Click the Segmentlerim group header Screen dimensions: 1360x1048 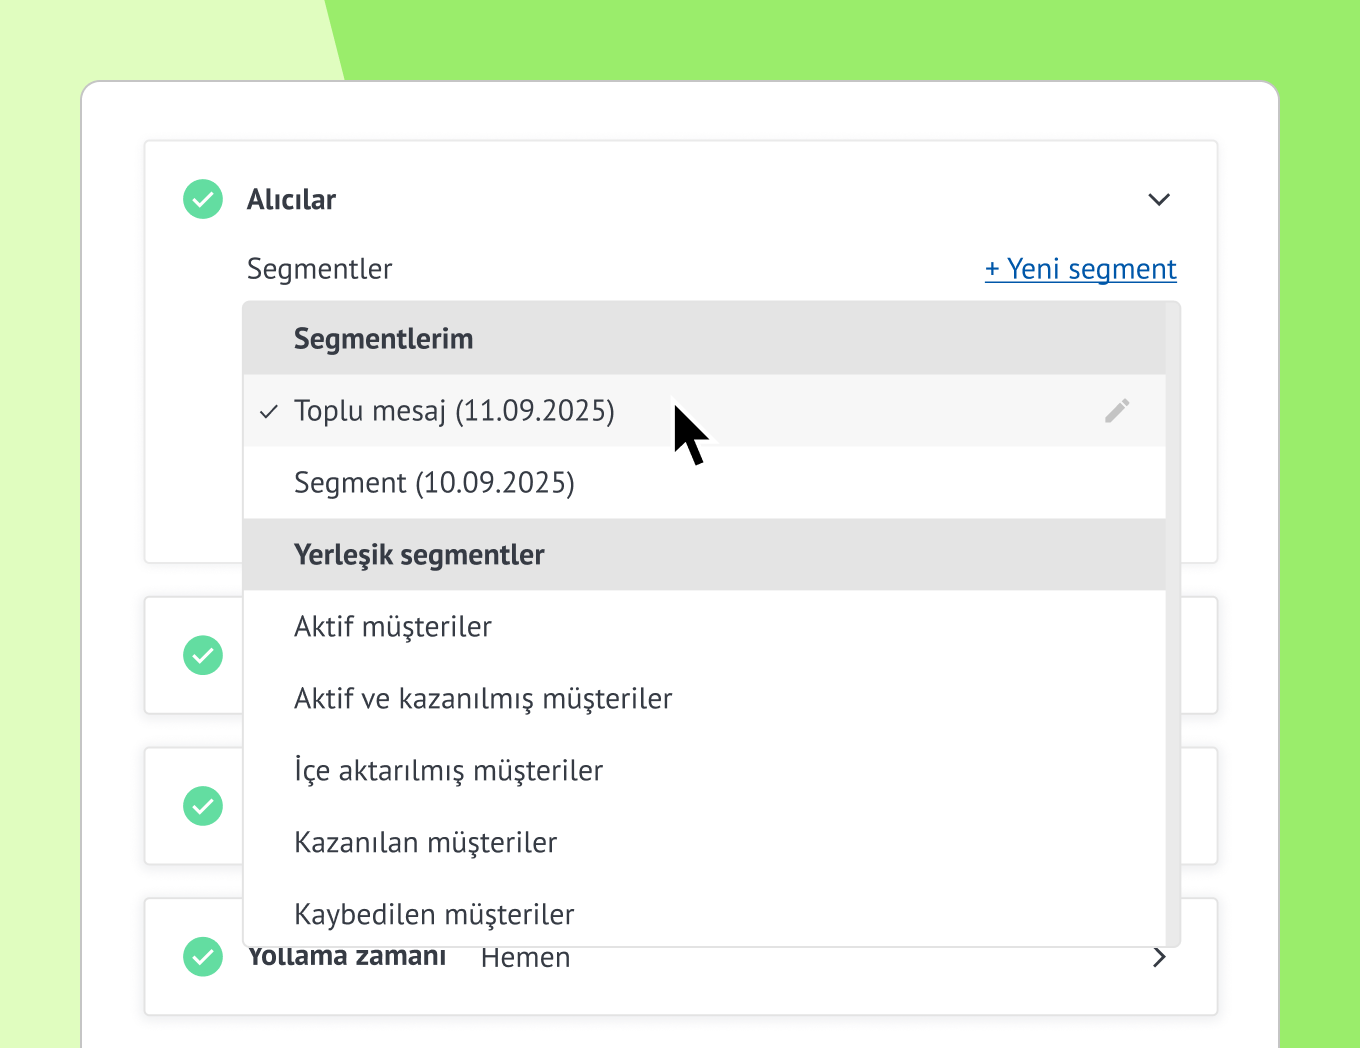[x=383, y=339]
